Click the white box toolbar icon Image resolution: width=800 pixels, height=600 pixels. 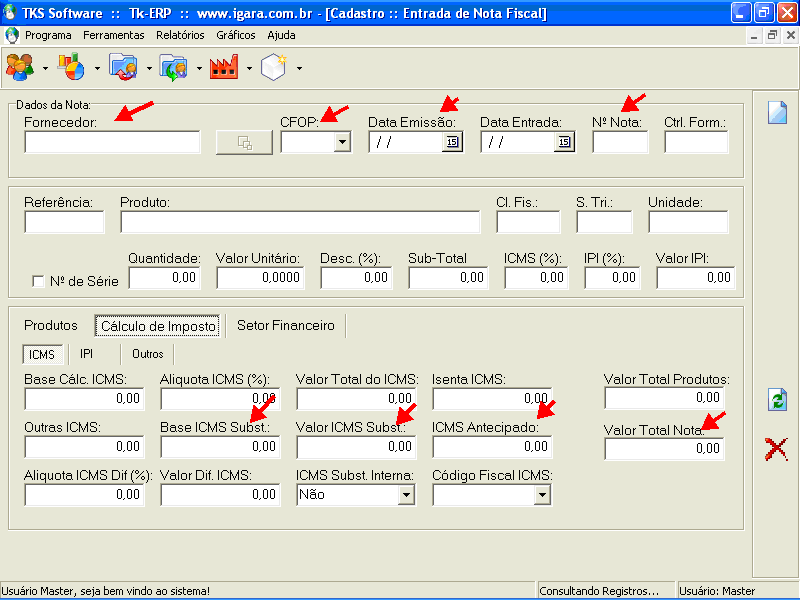[274, 67]
